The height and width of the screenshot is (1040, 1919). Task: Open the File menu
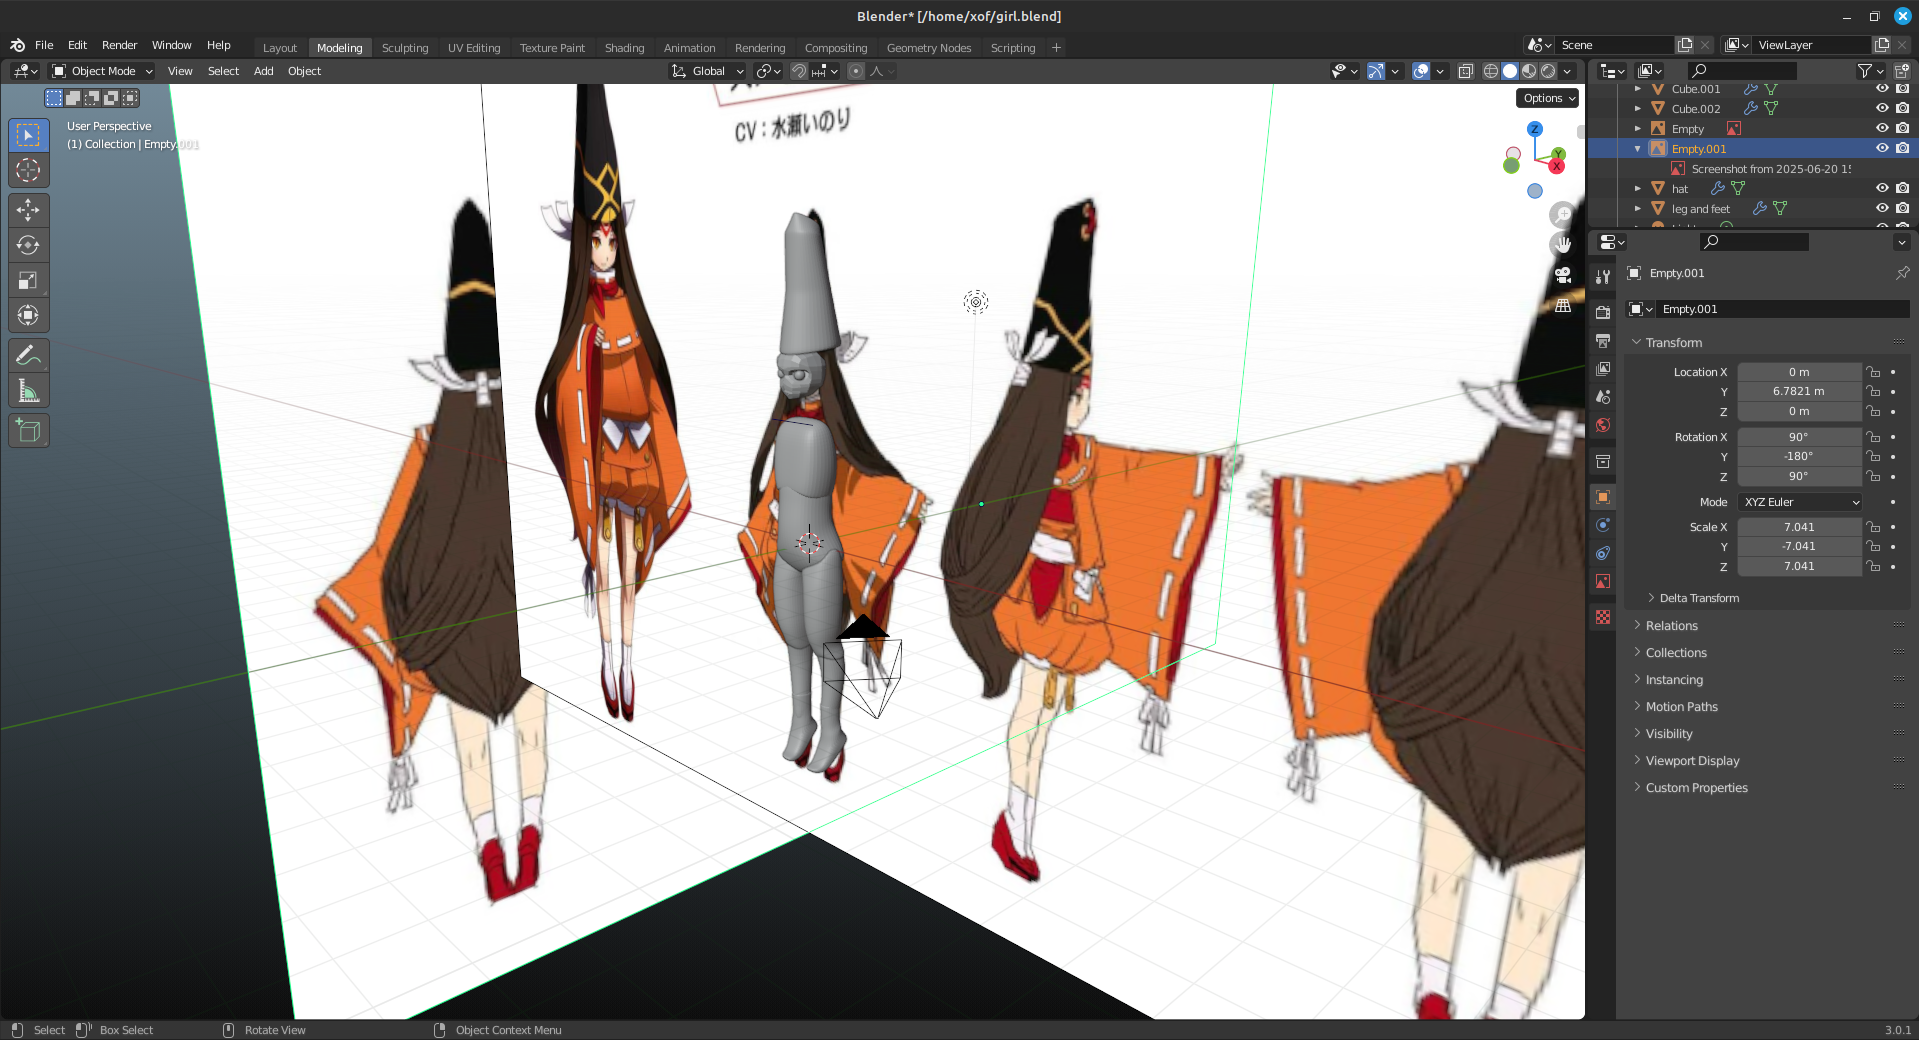[44, 45]
